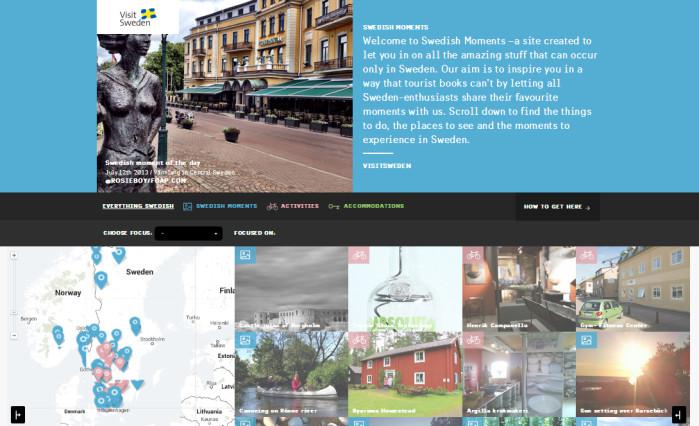Open the green car street thumbnail
The image size is (699, 426).
(633, 289)
